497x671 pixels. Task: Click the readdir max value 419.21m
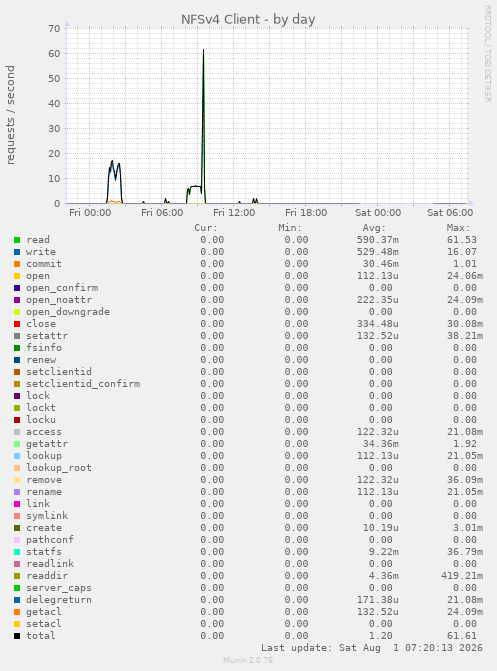coord(462,576)
